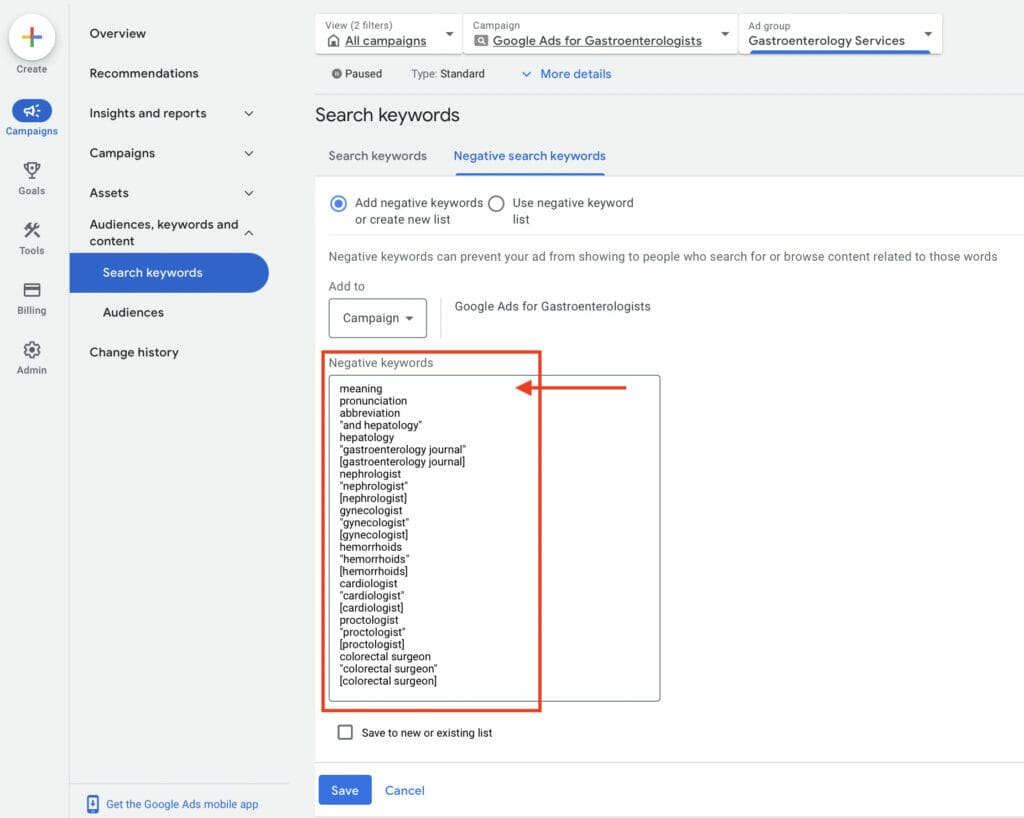
Task: Select Use negative keyword list radio
Action: coord(496,204)
